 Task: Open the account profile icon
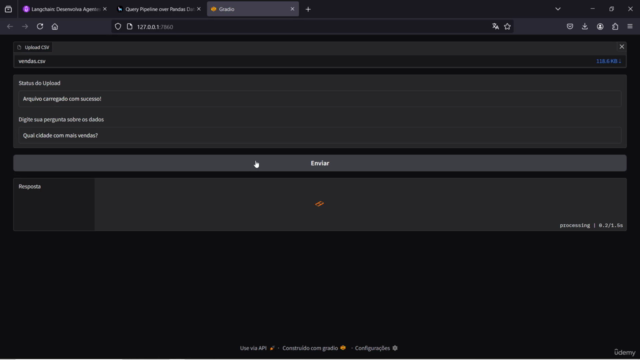600,27
